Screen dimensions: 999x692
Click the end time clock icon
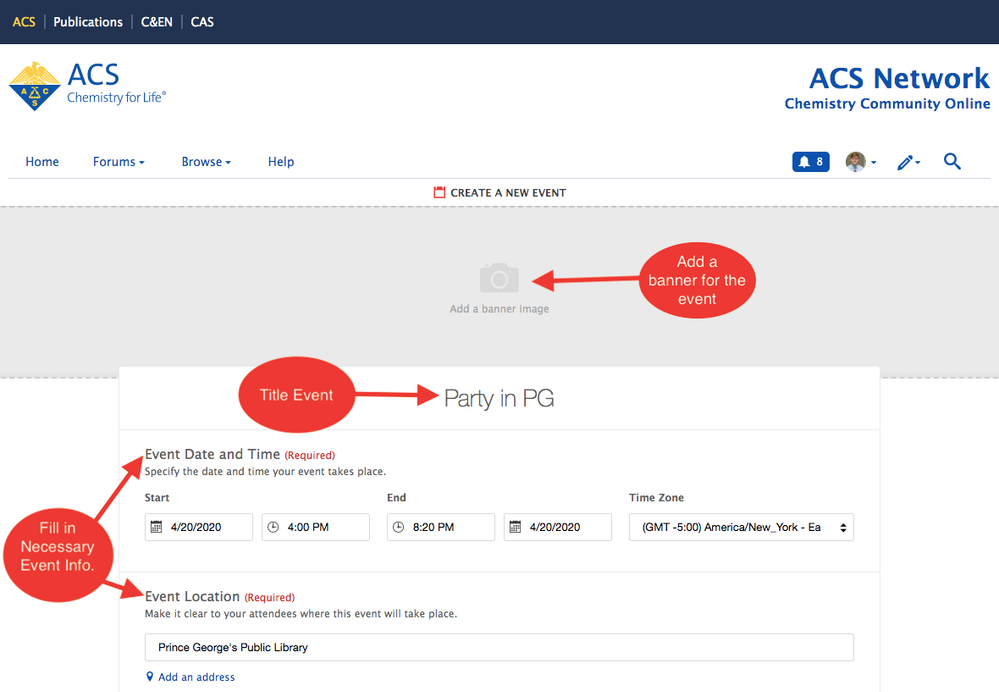[399, 527]
